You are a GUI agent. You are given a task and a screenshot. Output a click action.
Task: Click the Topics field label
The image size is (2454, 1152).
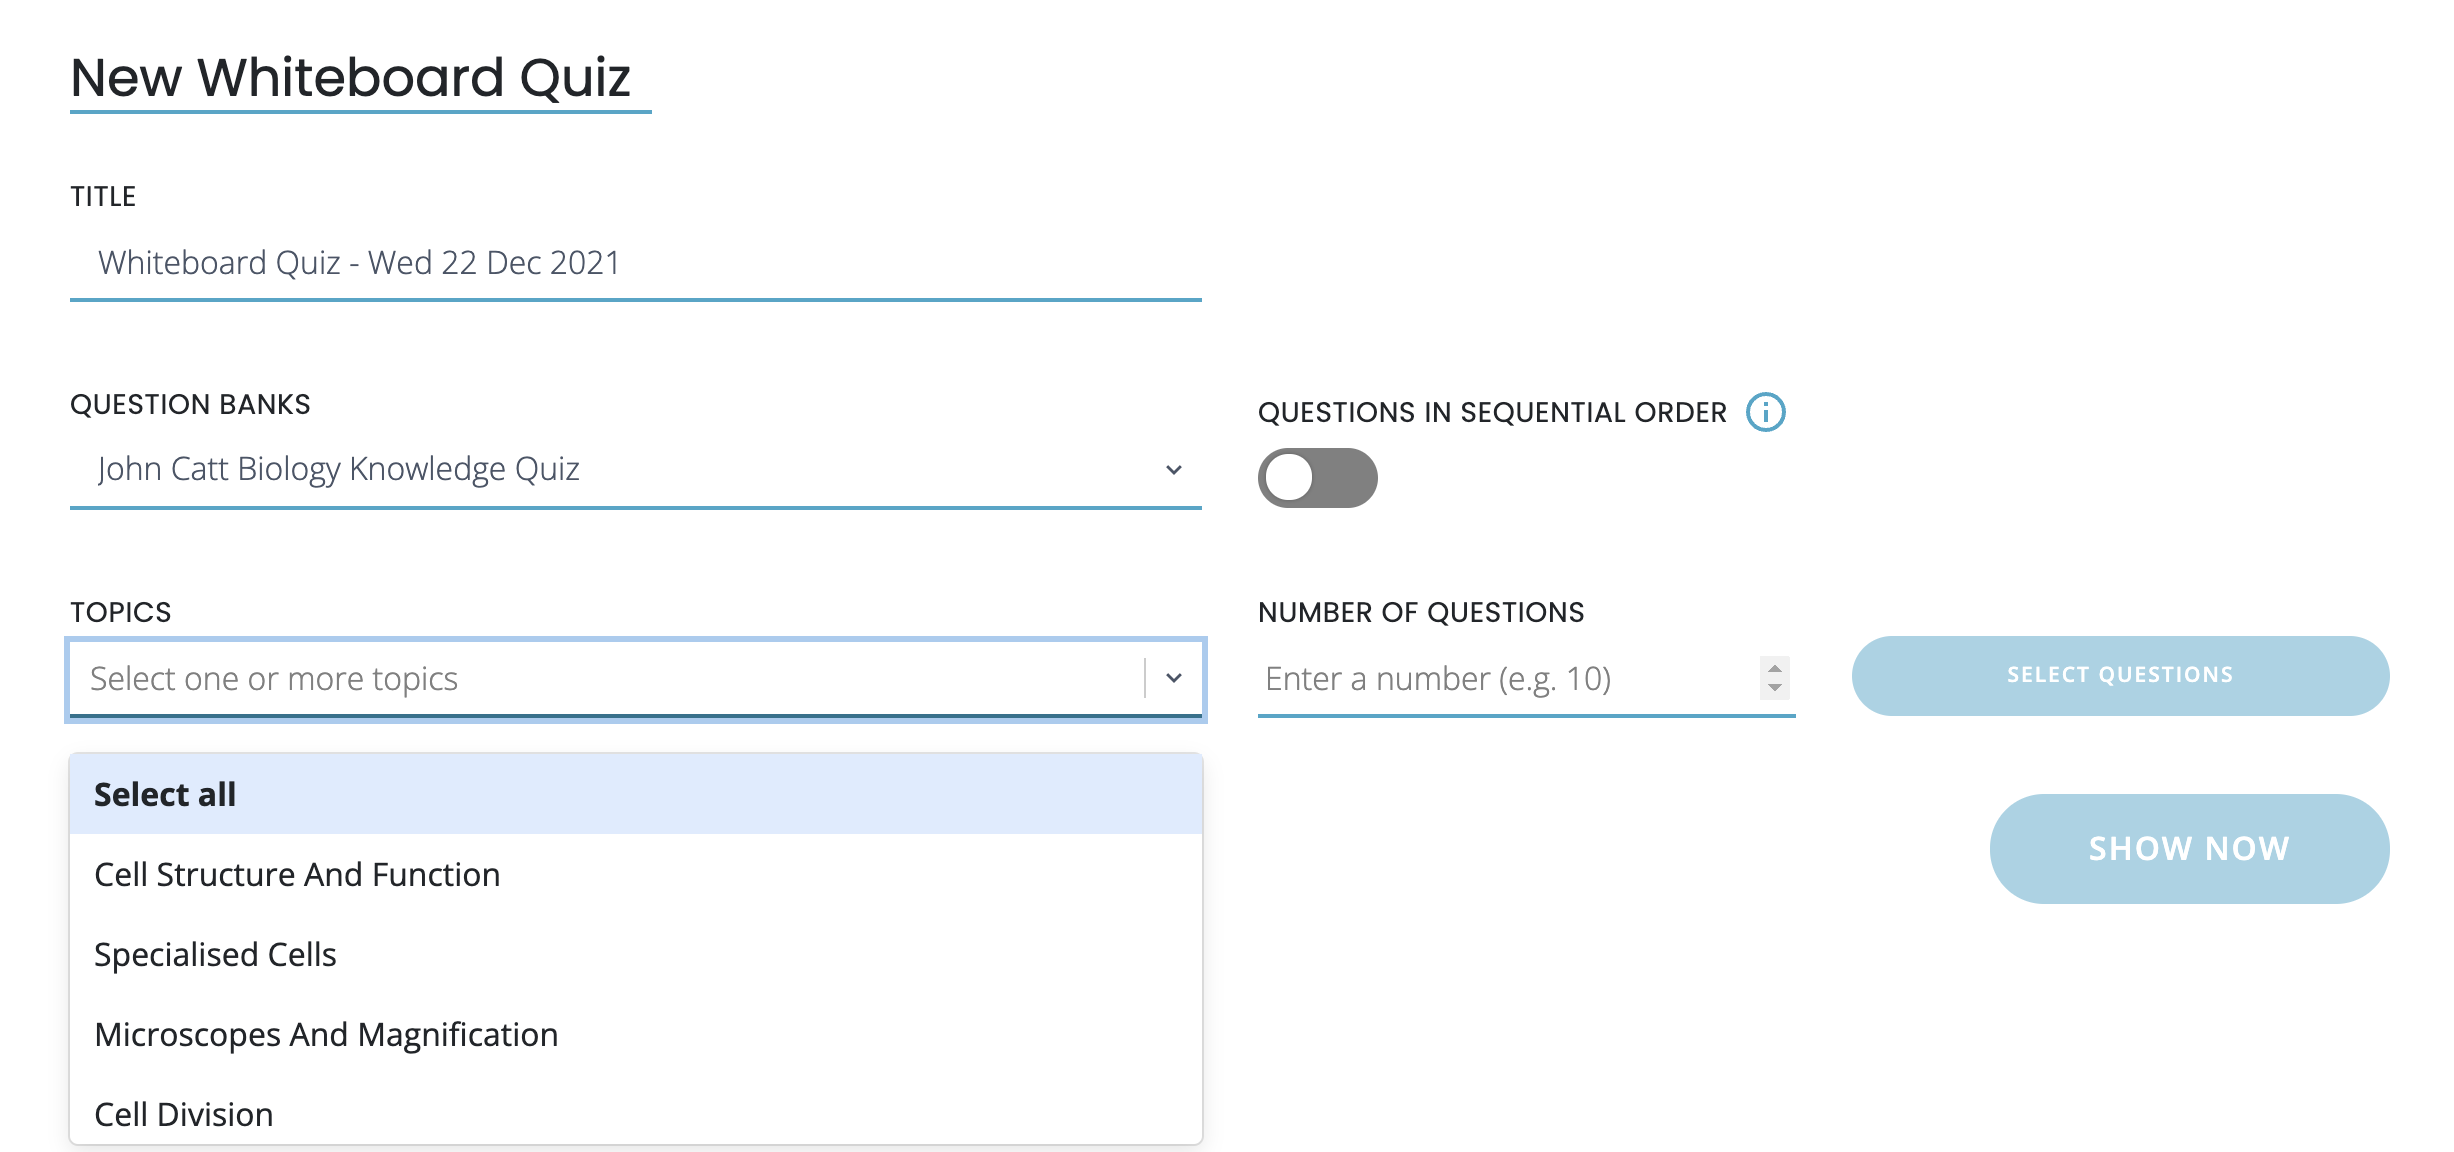[x=121, y=612]
